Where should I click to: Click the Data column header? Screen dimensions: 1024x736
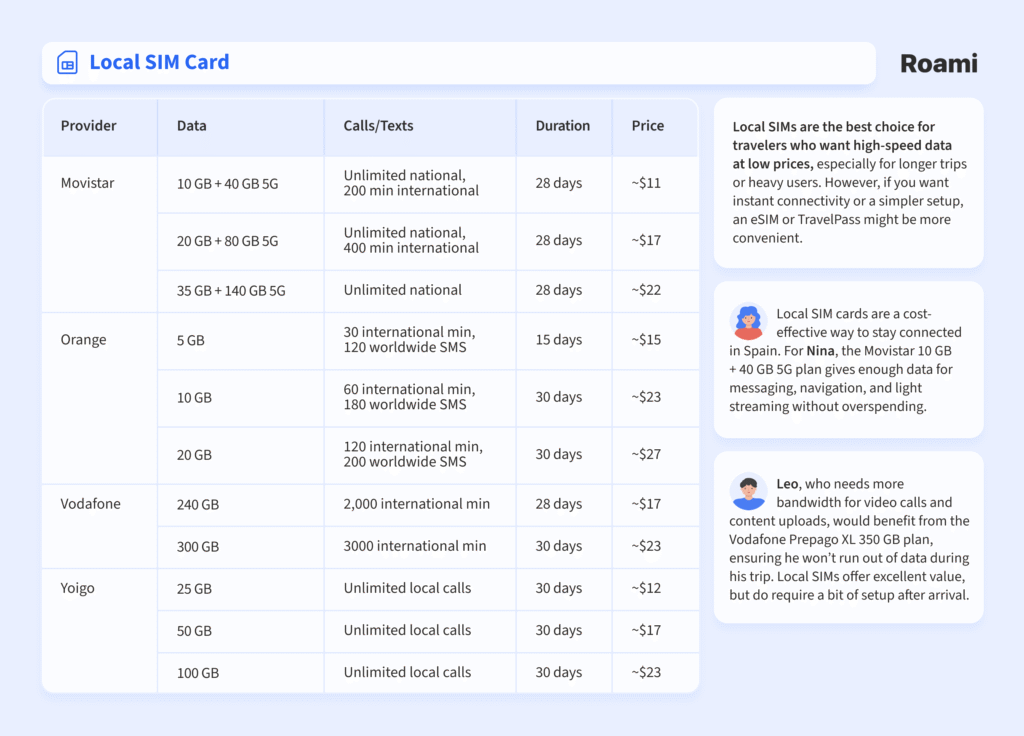click(192, 126)
